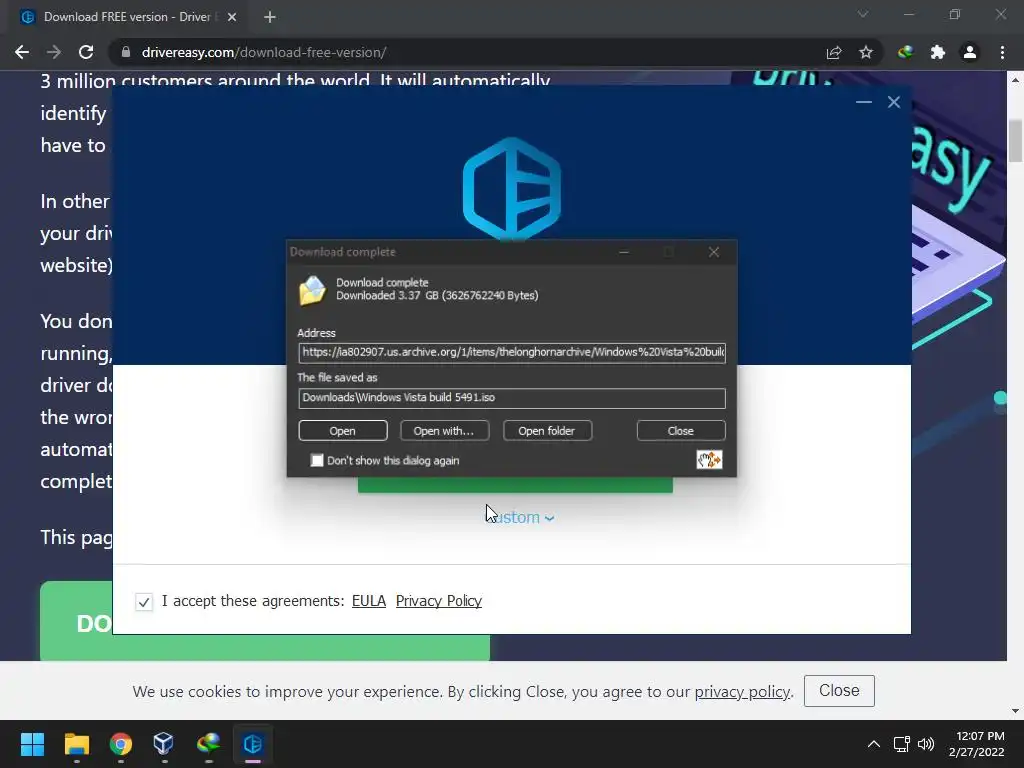This screenshot has width=1024, height=768.
Task: View site information lock icon
Action: click(x=126, y=52)
